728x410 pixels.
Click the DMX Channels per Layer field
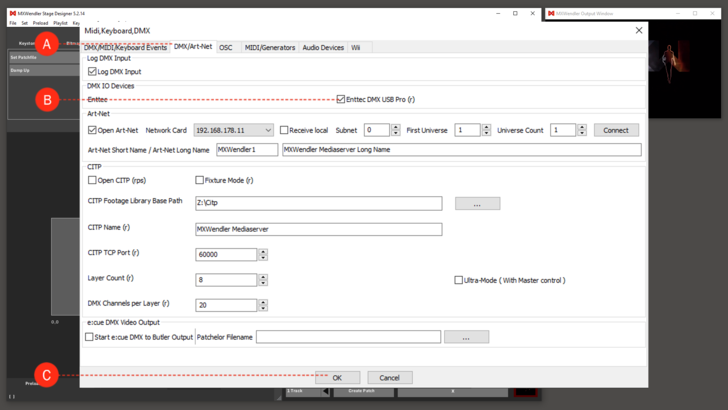(x=226, y=305)
